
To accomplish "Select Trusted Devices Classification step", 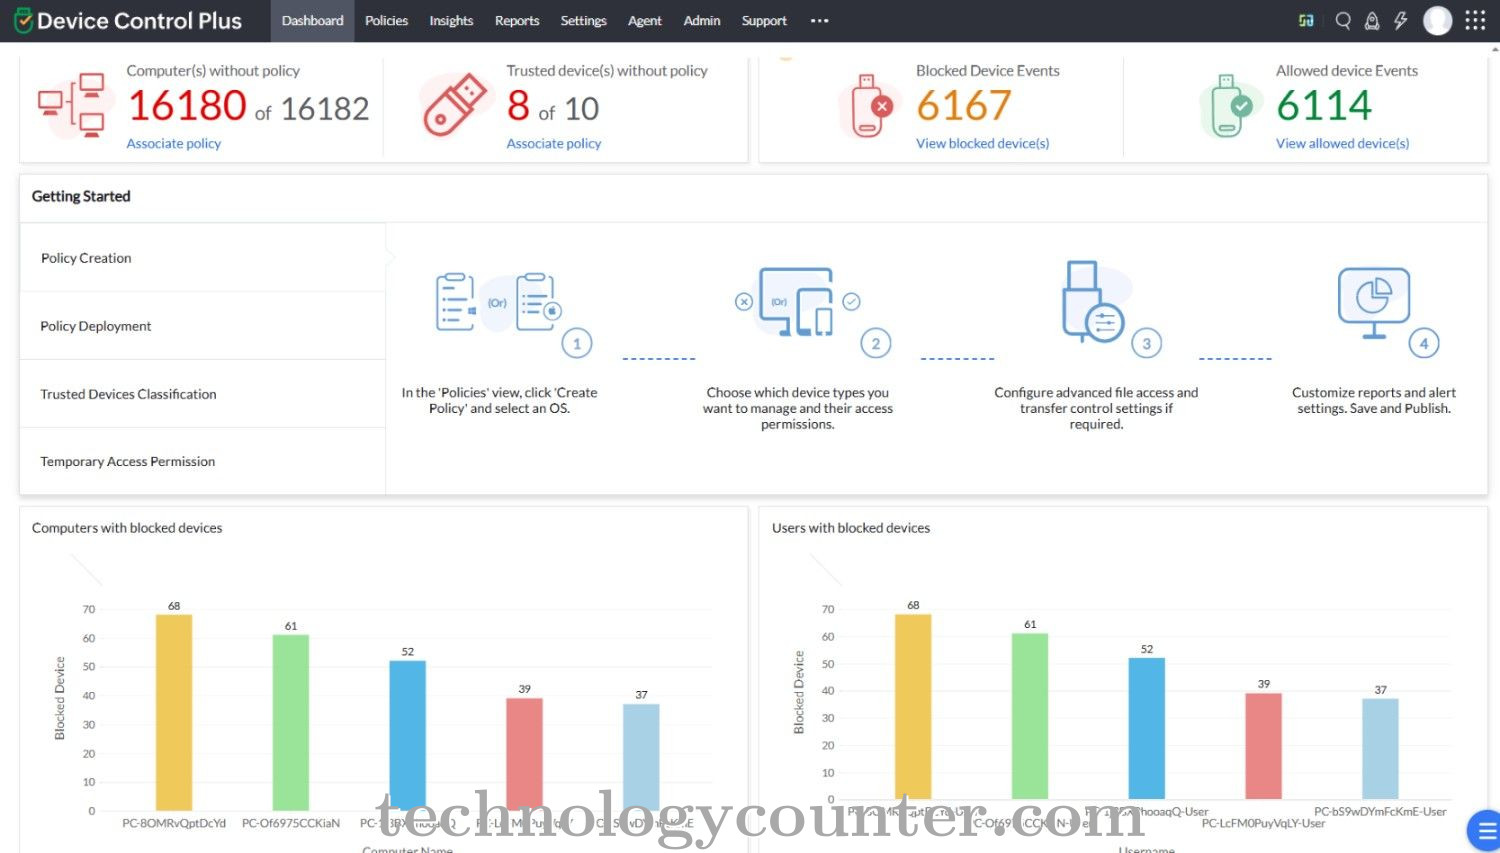I will click(x=202, y=394).
